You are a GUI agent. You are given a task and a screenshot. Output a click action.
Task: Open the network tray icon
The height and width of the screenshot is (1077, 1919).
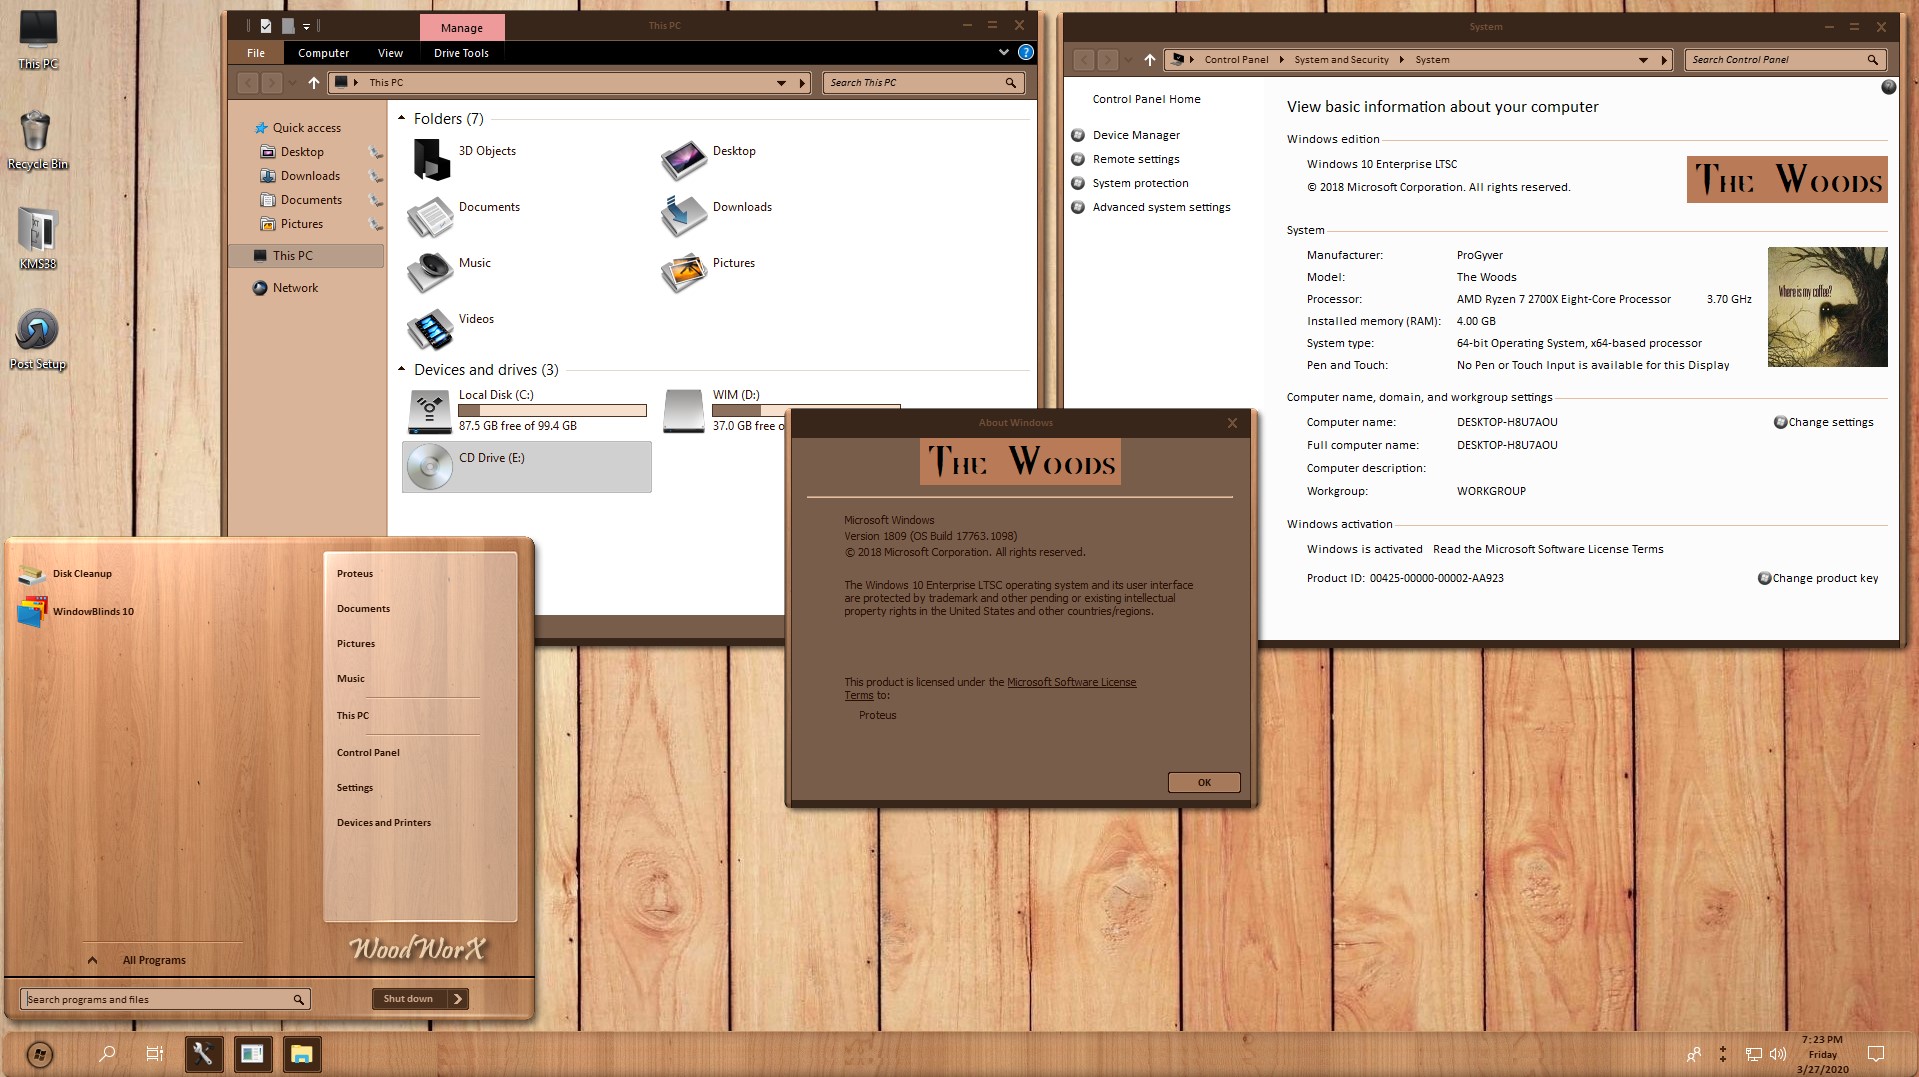point(1754,1054)
